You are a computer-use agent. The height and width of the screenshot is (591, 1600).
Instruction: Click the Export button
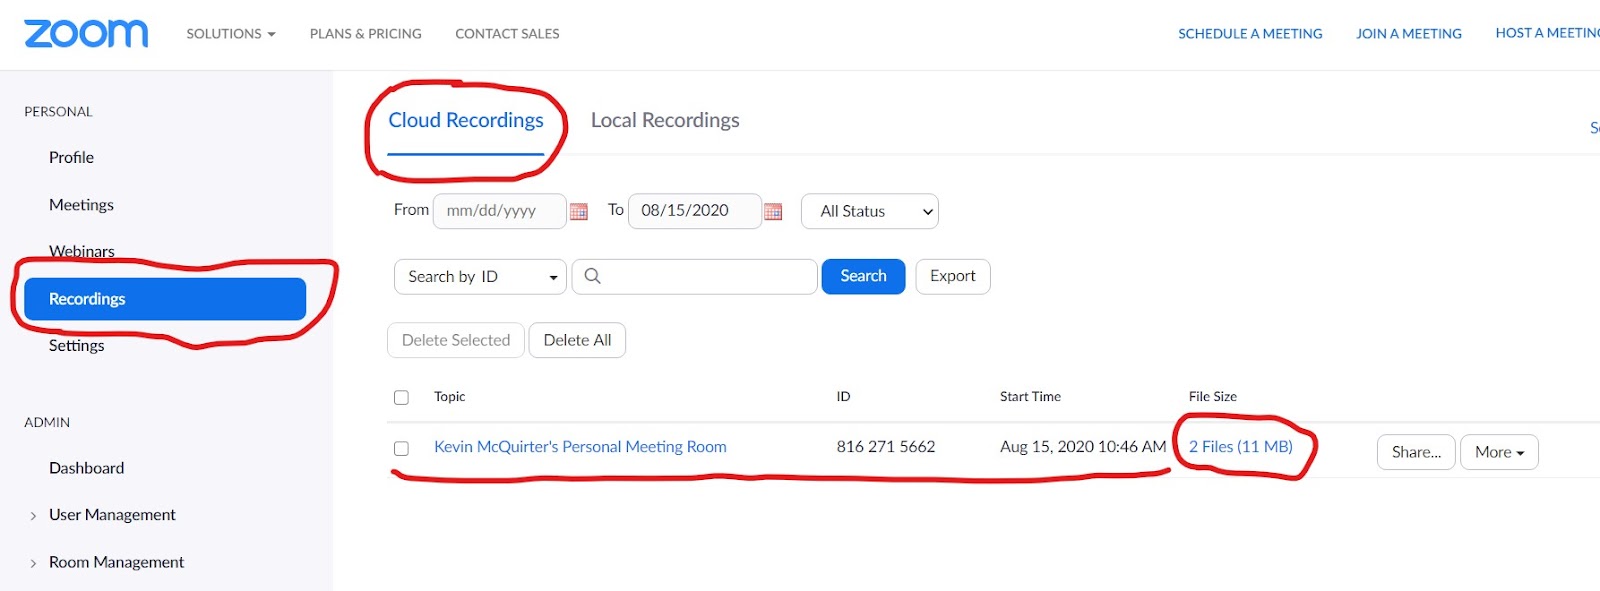tap(953, 276)
